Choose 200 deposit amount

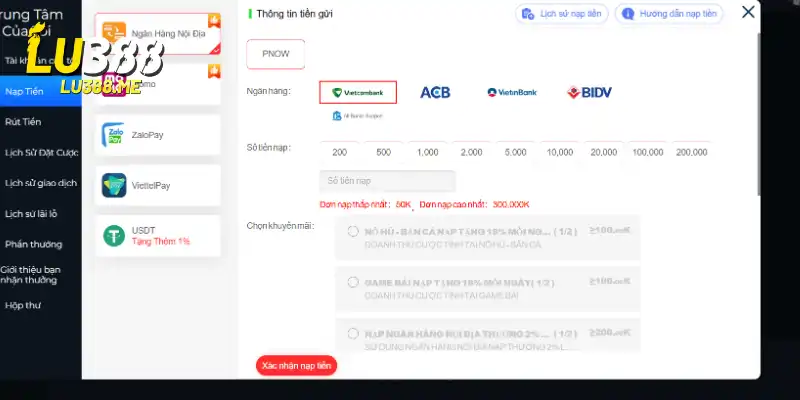(339, 152)
